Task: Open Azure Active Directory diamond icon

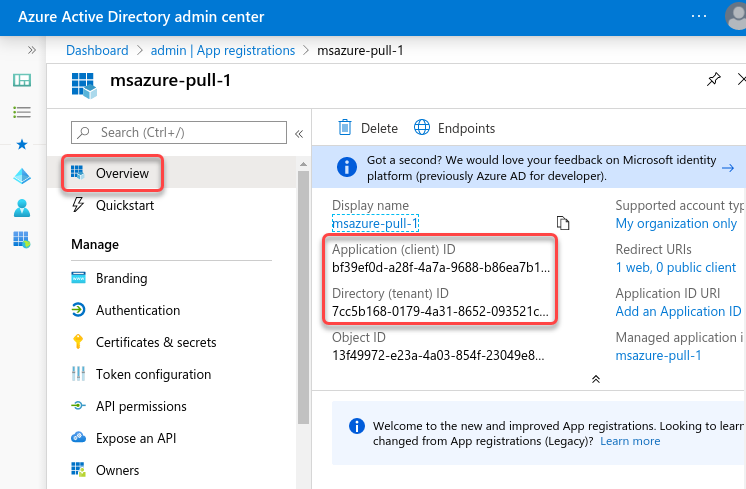Action: point(21,176)
